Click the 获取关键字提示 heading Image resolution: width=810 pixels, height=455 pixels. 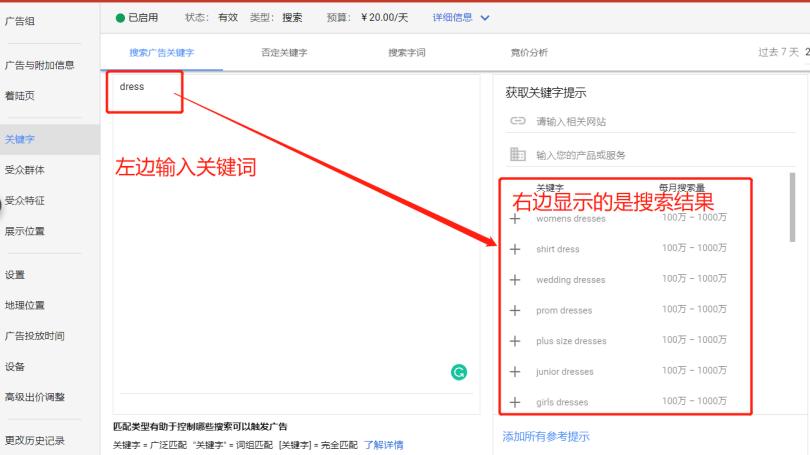coord(546,93)
